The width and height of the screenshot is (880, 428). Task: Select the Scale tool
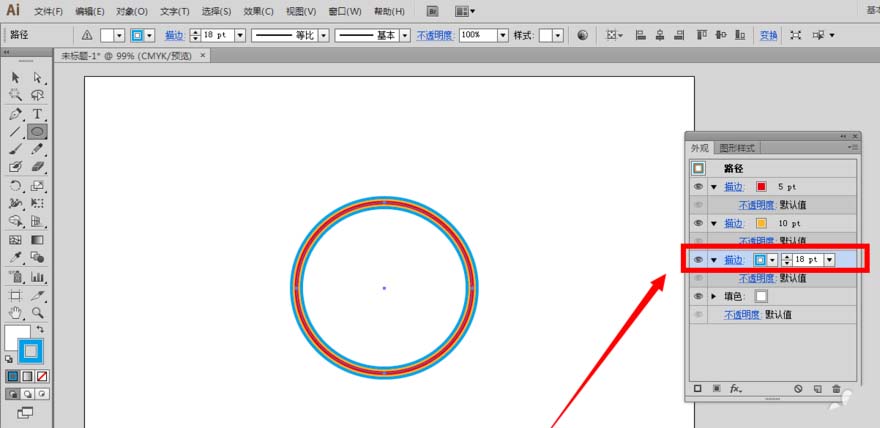pos(38,186)
